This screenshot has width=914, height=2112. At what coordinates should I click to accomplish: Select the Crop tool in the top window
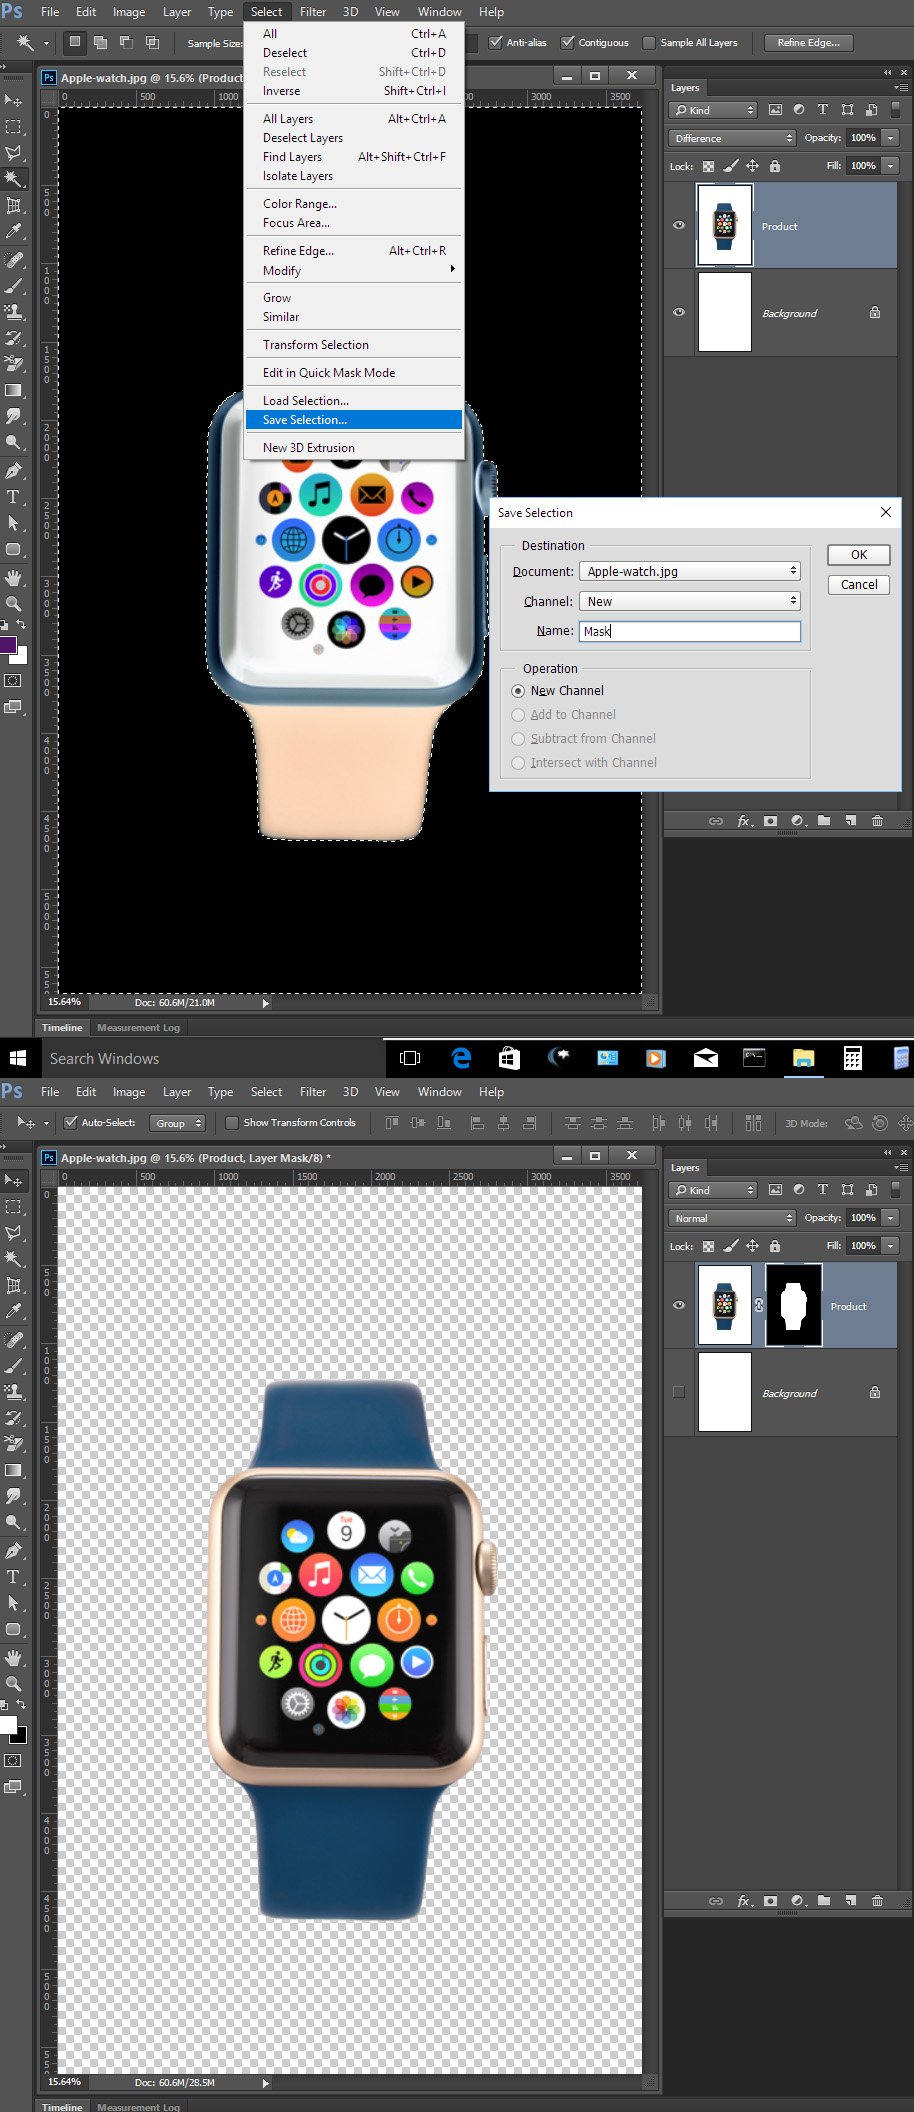[13, 205]
